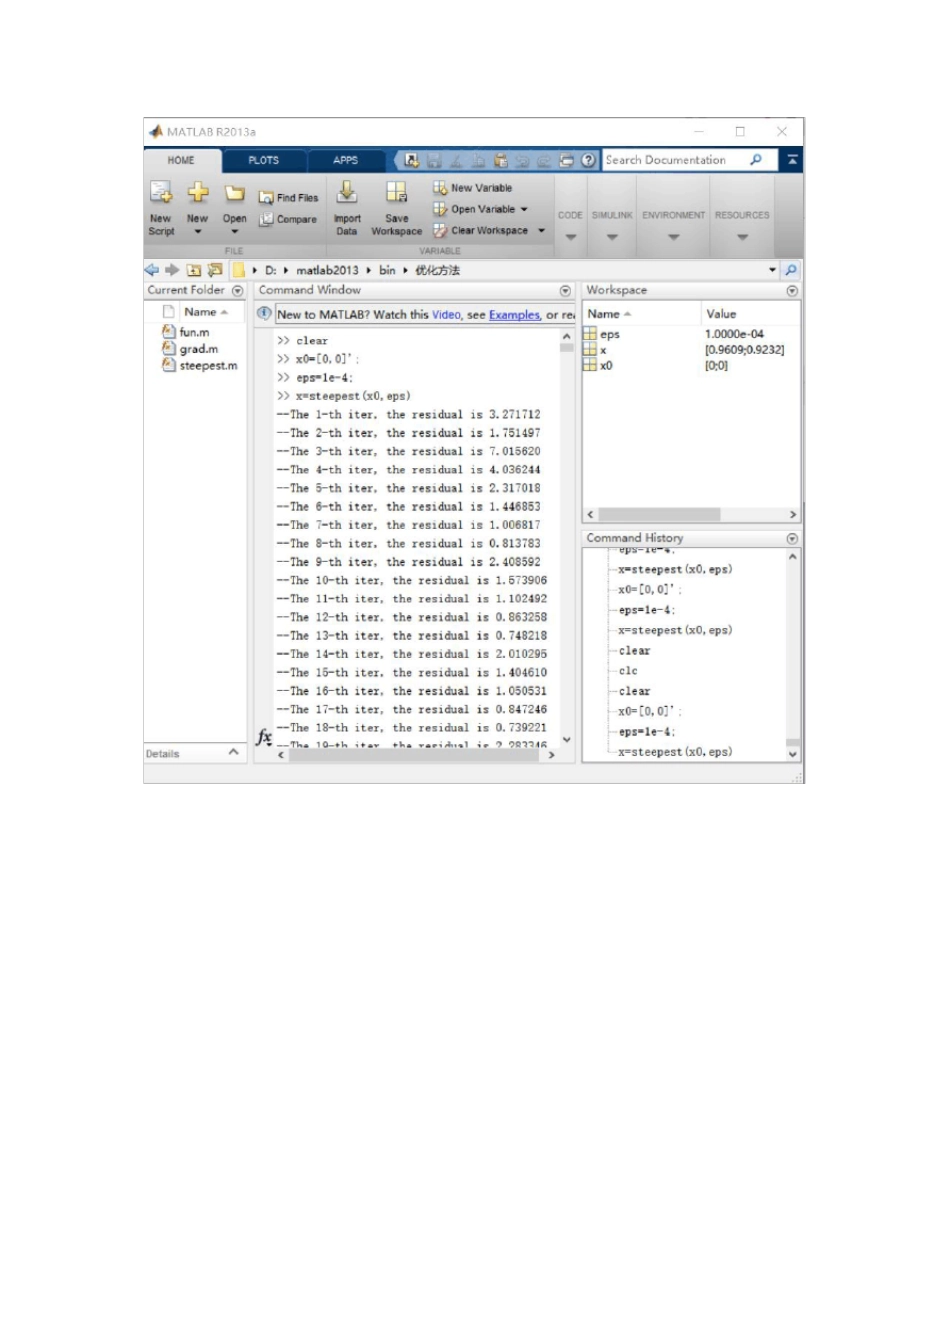Click the fx function browser icon
Image resolution: width=950 pixels, height=1344 pixels.
[x=264, y=737]
